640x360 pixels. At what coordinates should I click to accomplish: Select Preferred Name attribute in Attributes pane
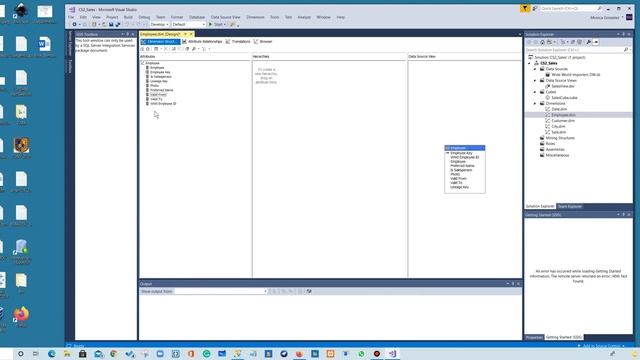click(161, 90)
